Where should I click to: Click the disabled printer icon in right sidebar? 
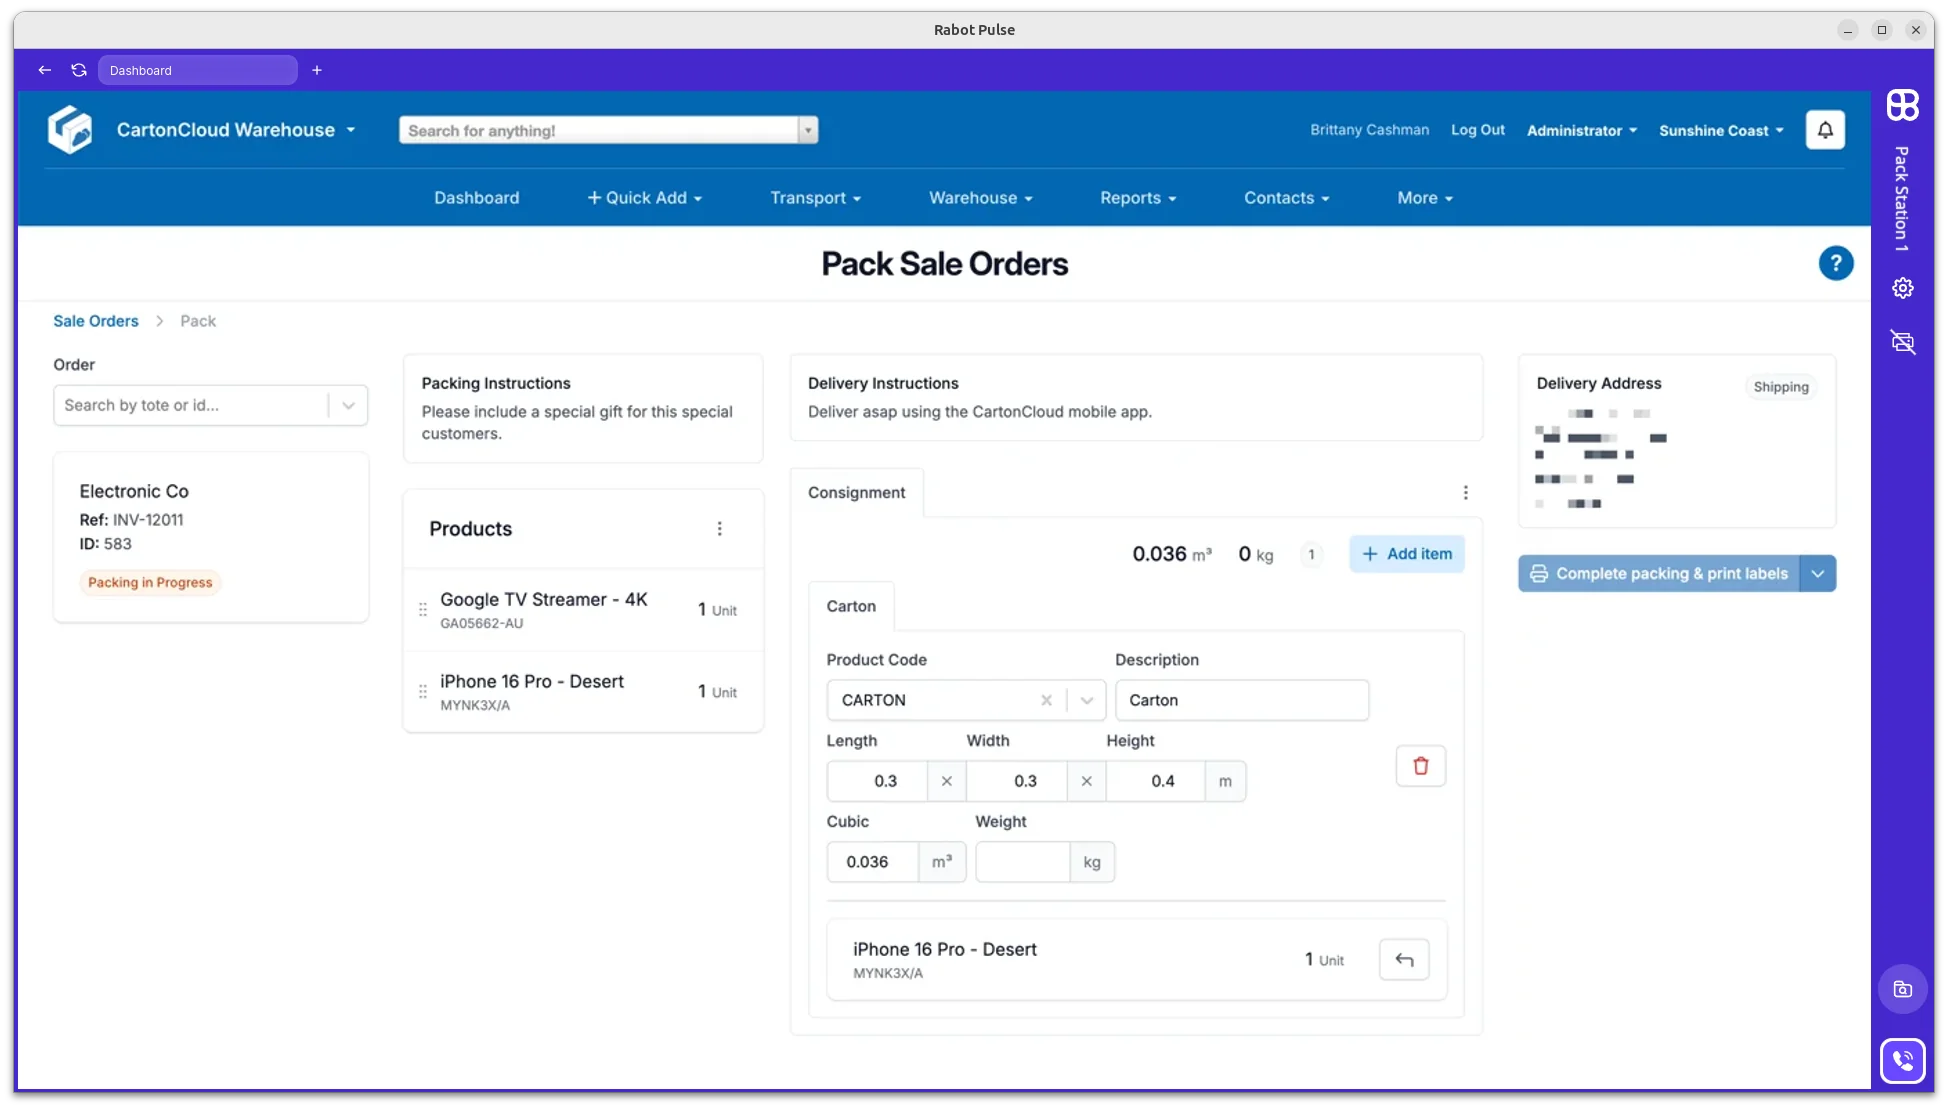point(1902,342)
